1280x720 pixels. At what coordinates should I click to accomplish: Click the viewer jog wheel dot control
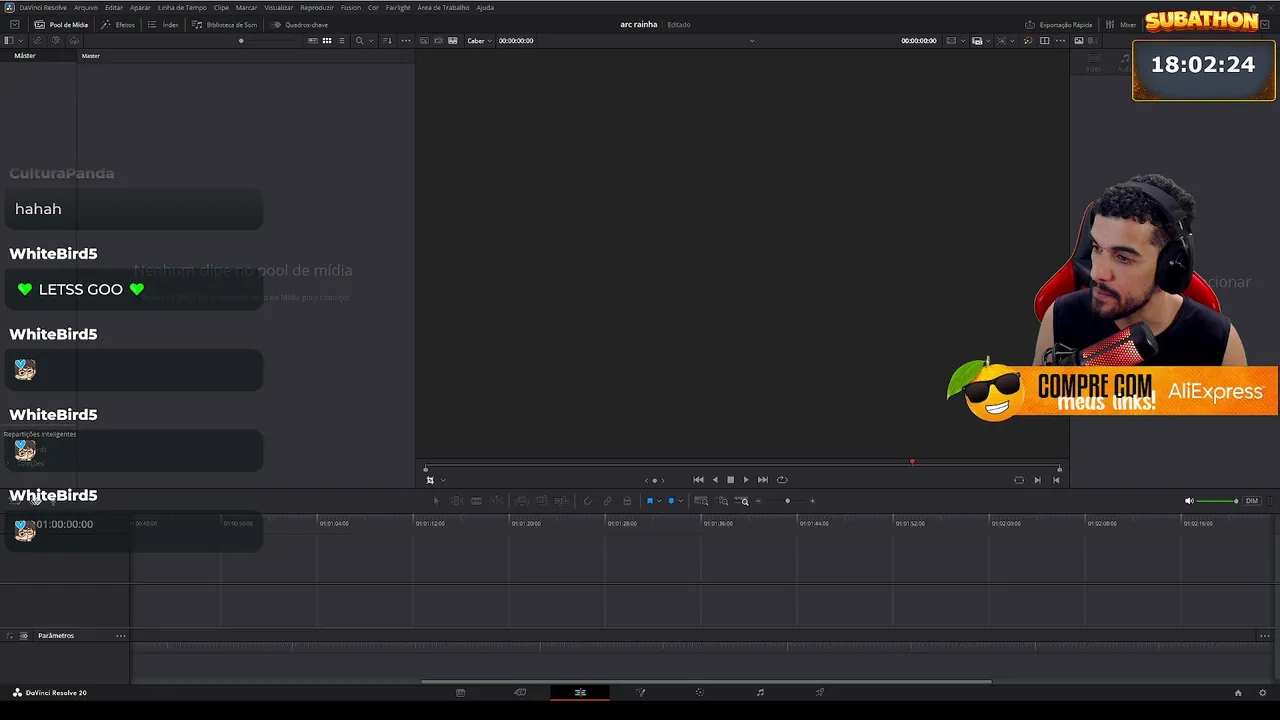coord(655,480)
